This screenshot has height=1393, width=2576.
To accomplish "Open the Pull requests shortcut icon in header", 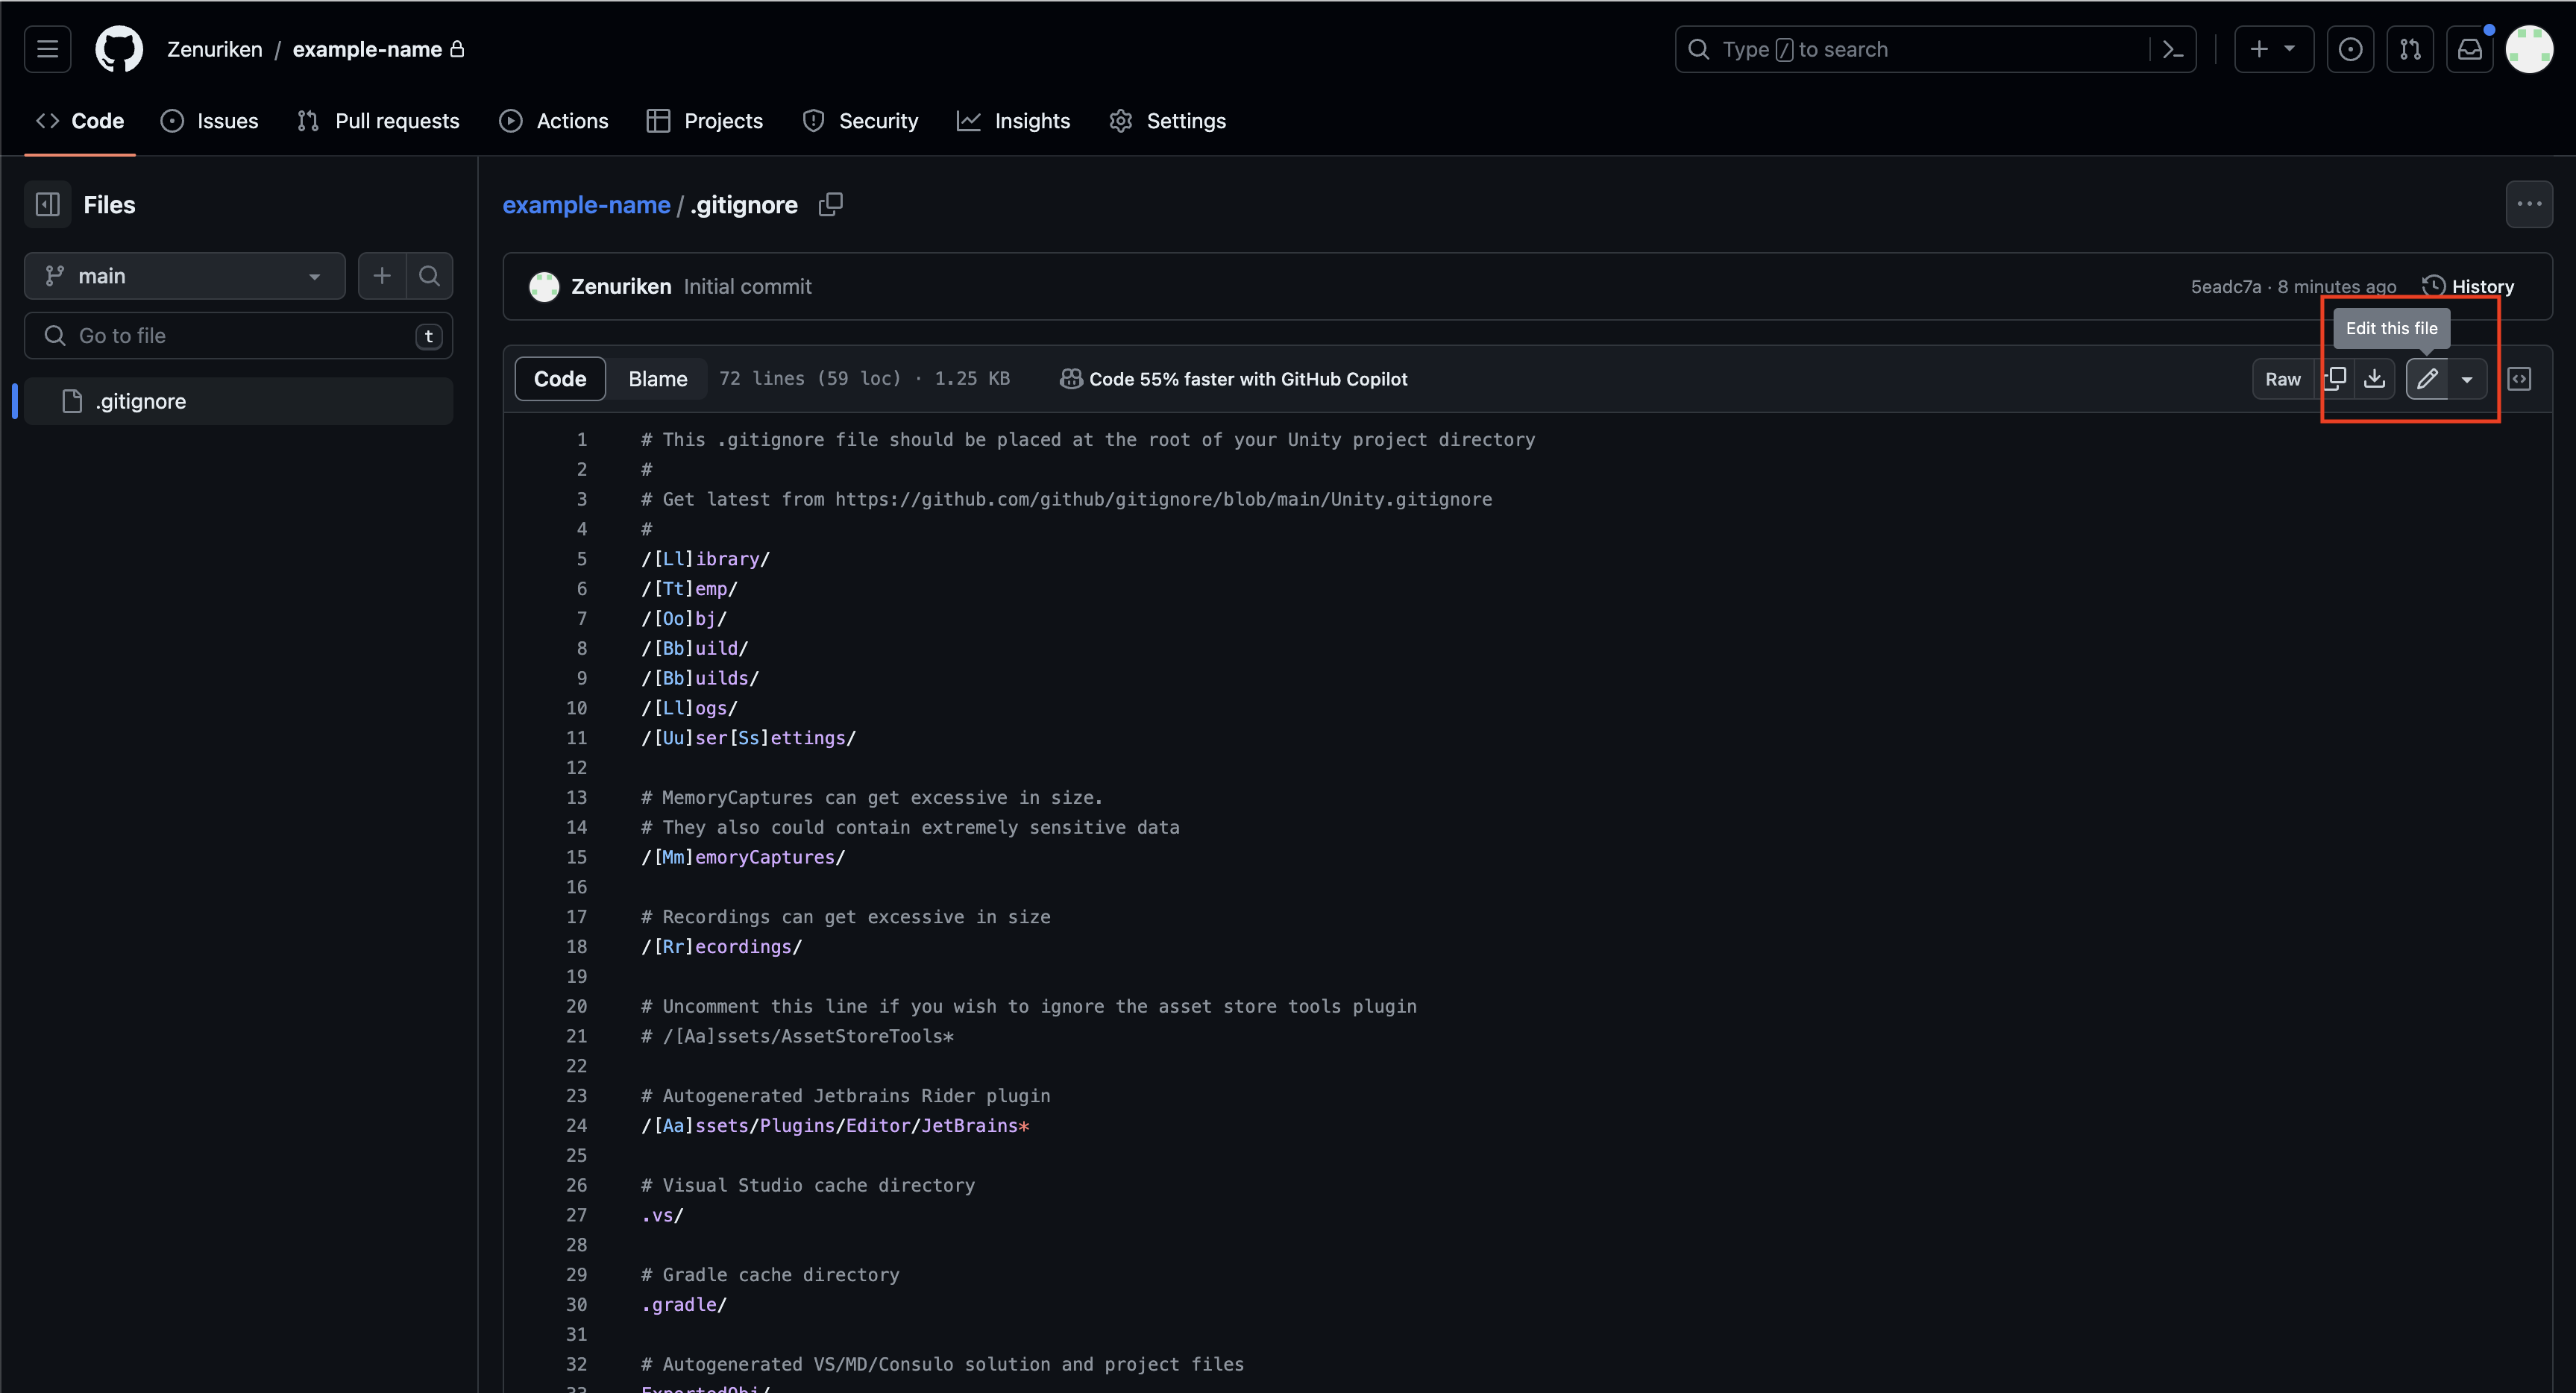I will (2410, 49).
